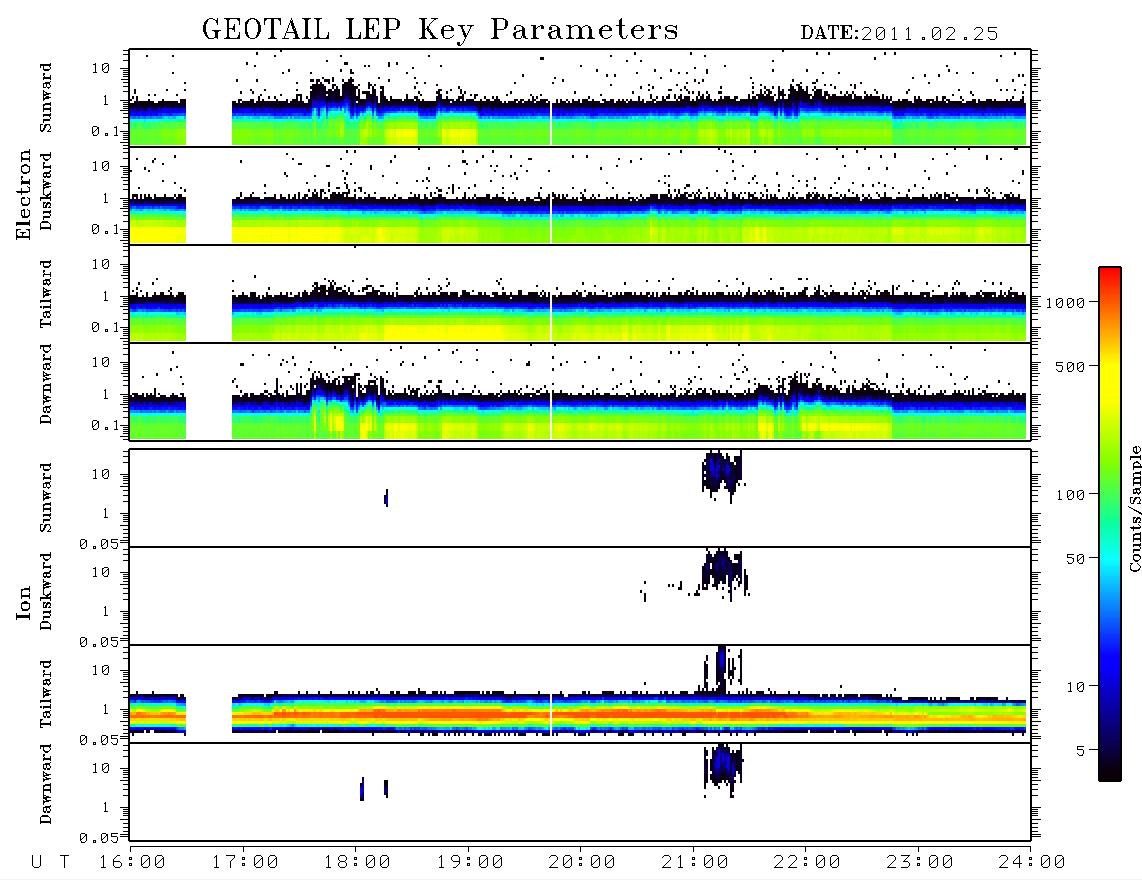Click the 19:00 time tick label

[470, 862]
